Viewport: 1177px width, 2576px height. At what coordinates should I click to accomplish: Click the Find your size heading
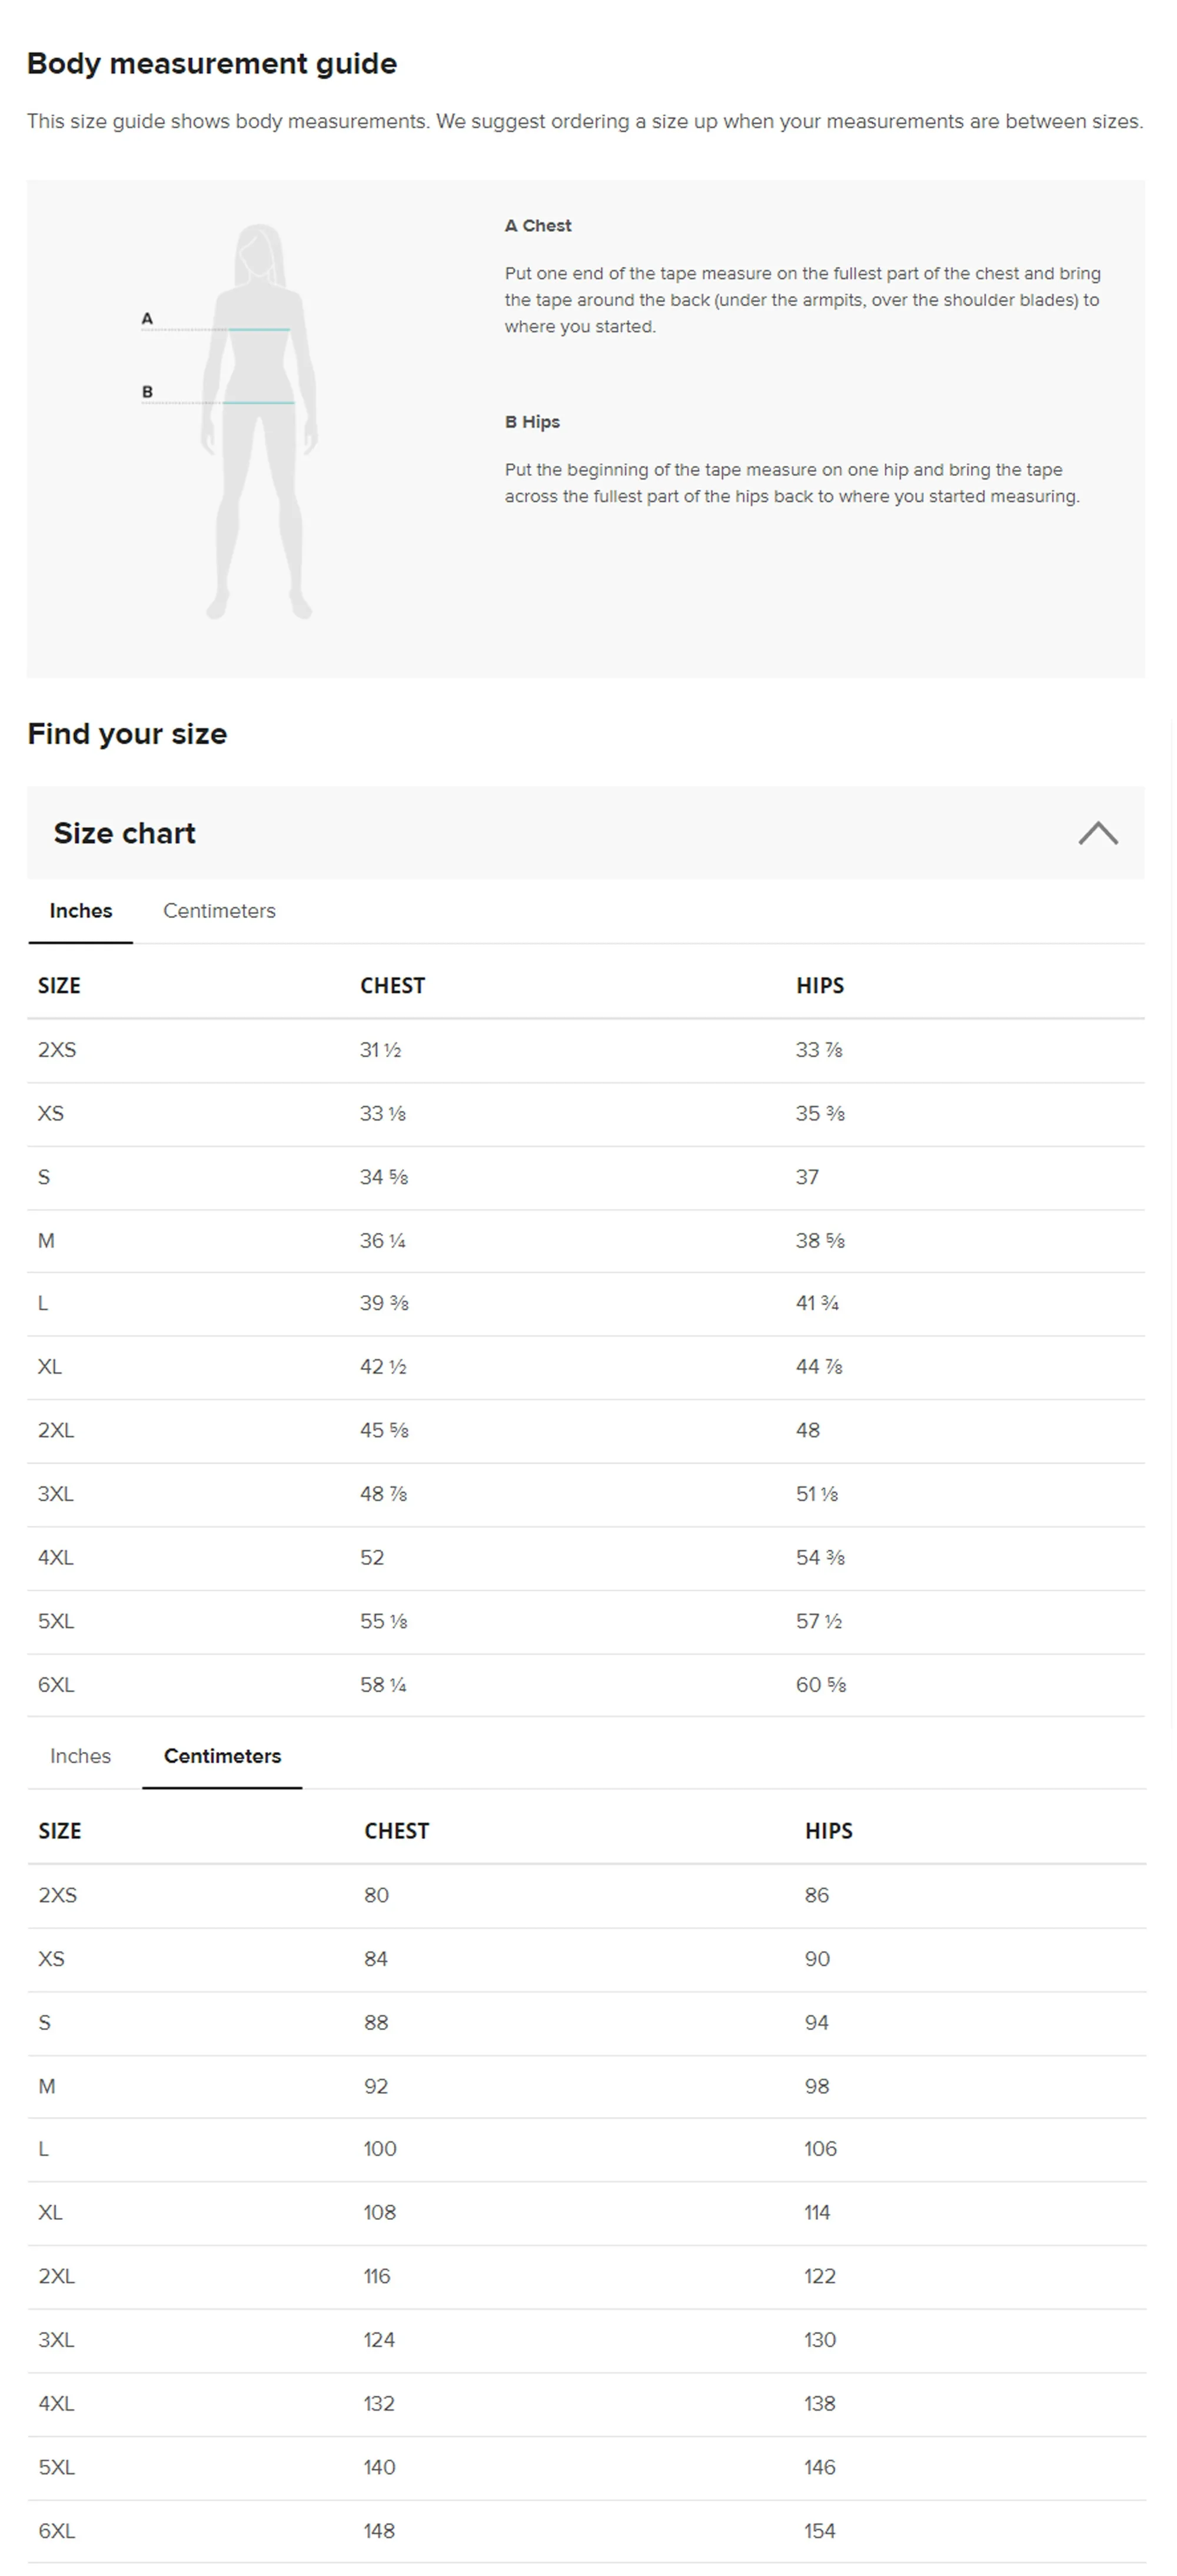point(127,734)
